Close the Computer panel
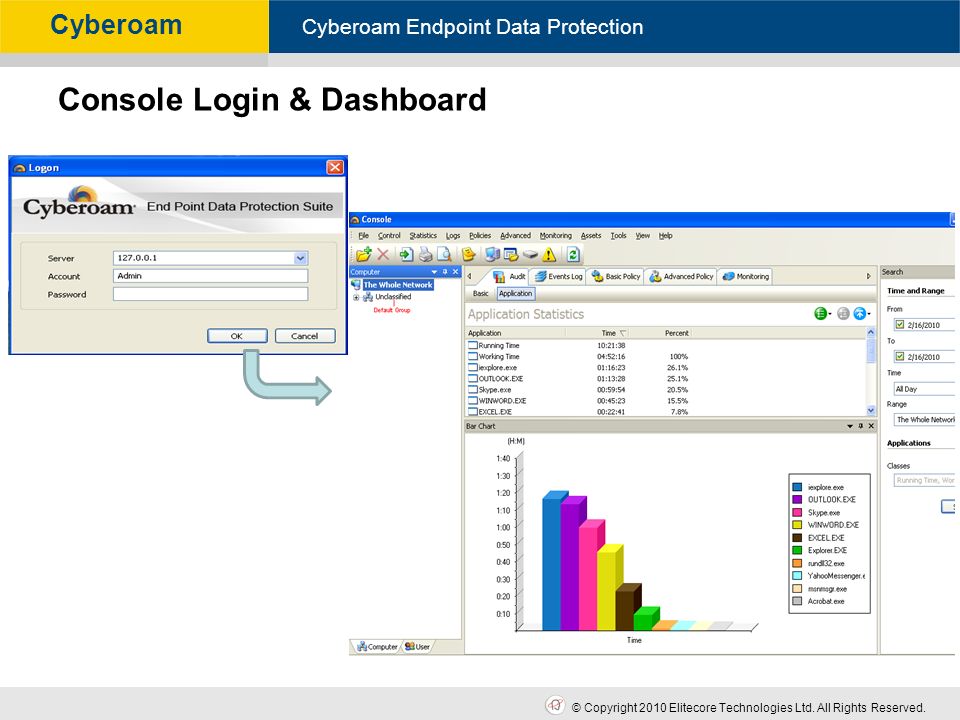The width and height of the screenshot is (960, 720). (x=456, y=271)
